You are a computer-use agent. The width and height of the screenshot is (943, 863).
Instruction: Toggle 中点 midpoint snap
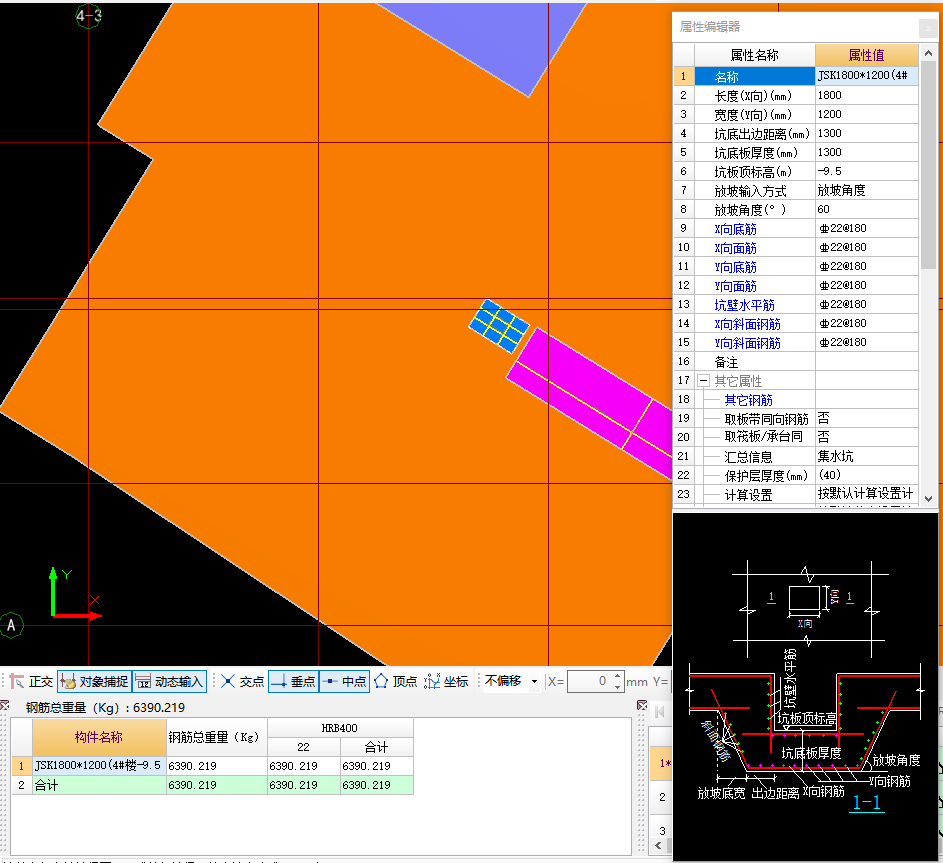(345, 681)
